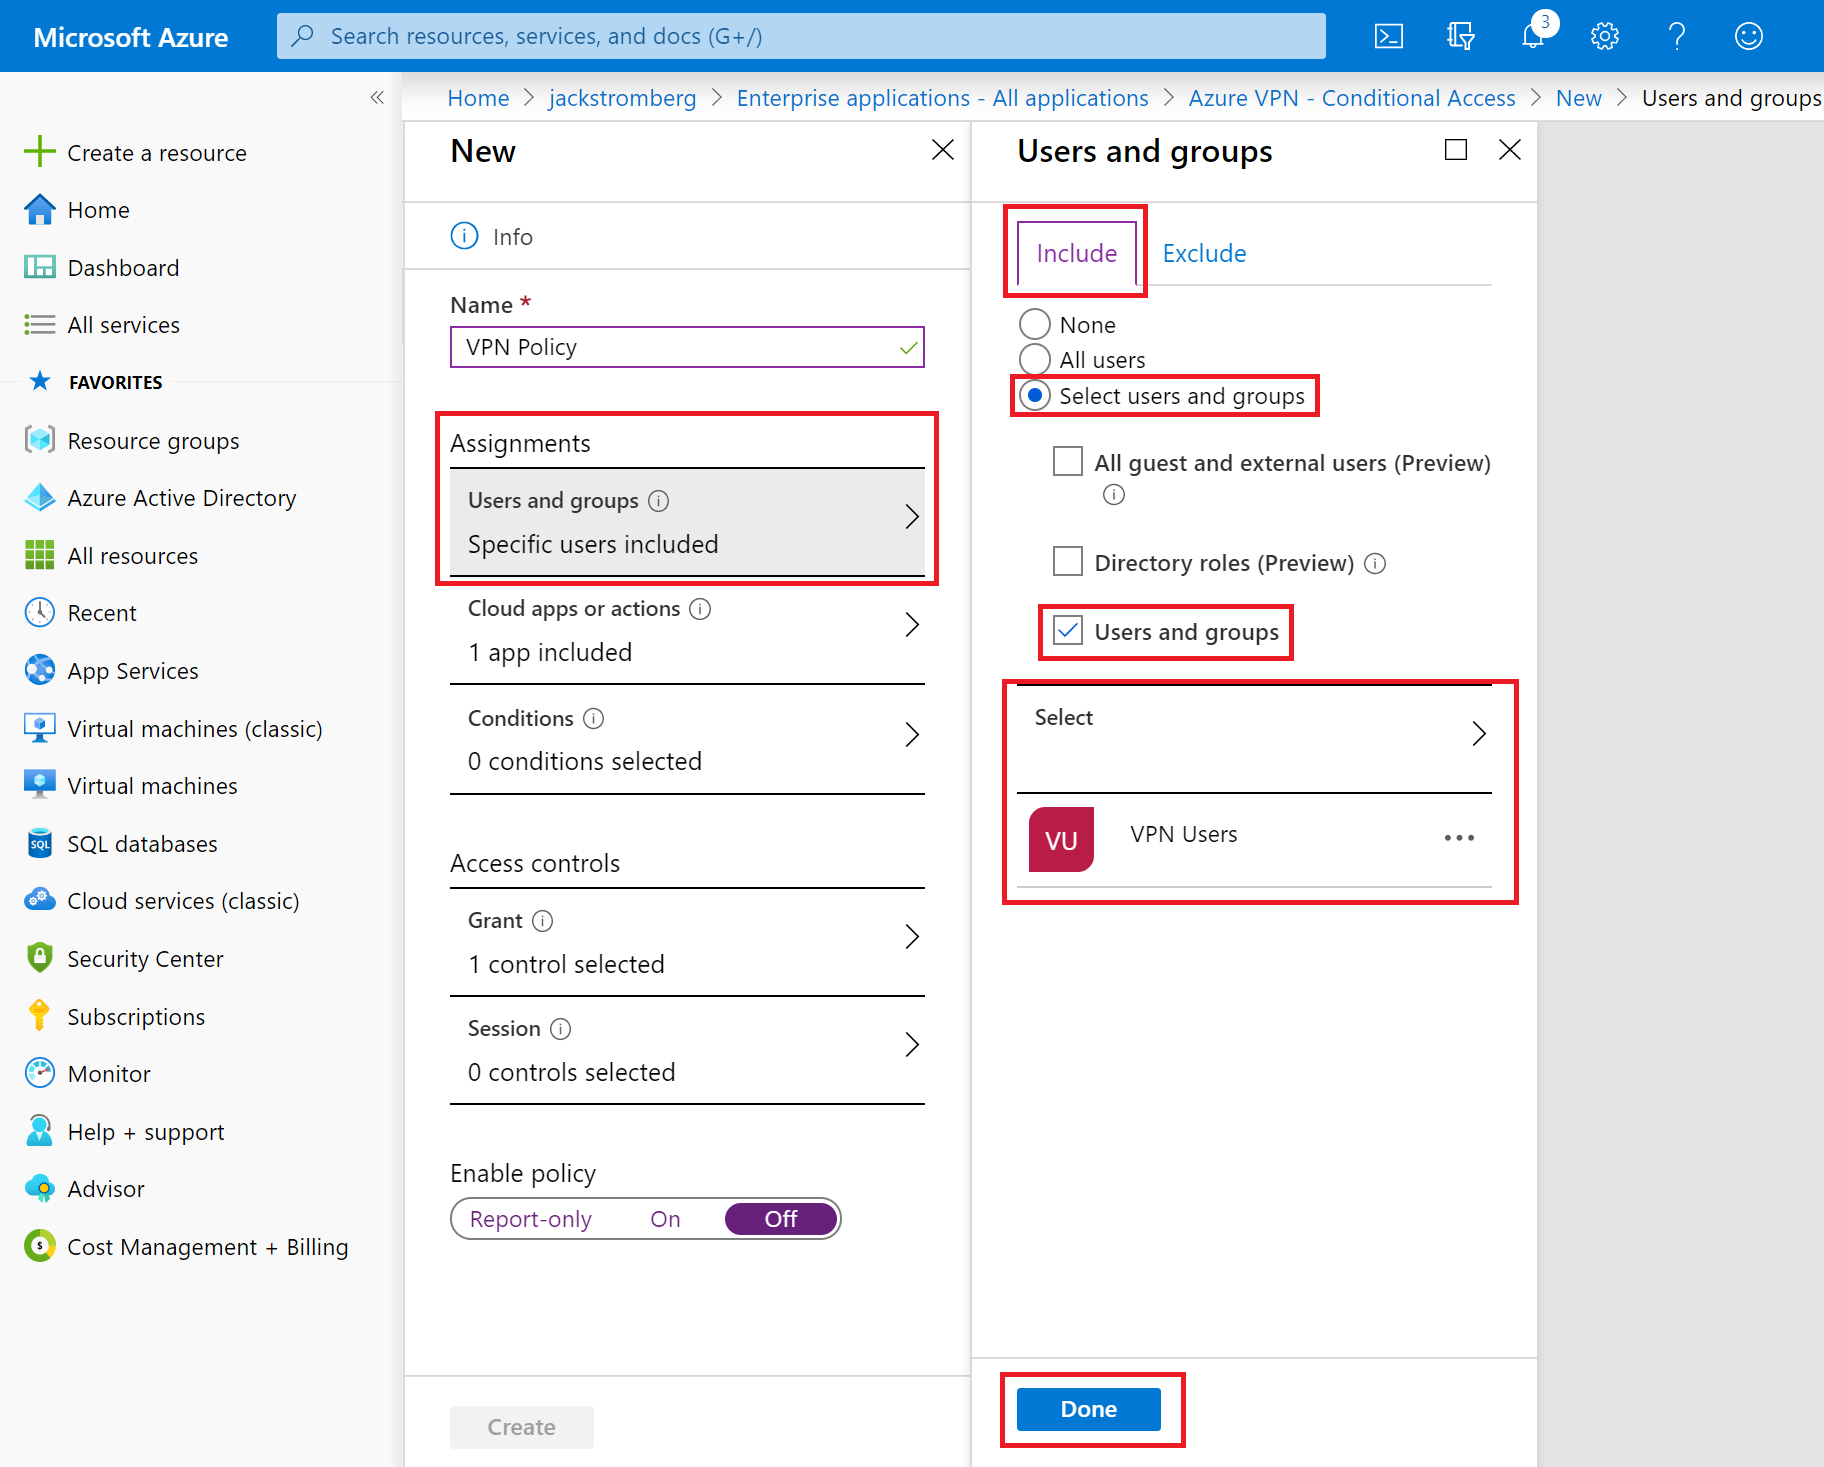The height and width of the screenshot is (1467, 1824).
Task: Click the Microsoft Azure logo text
Action: (x=131, y=37)
